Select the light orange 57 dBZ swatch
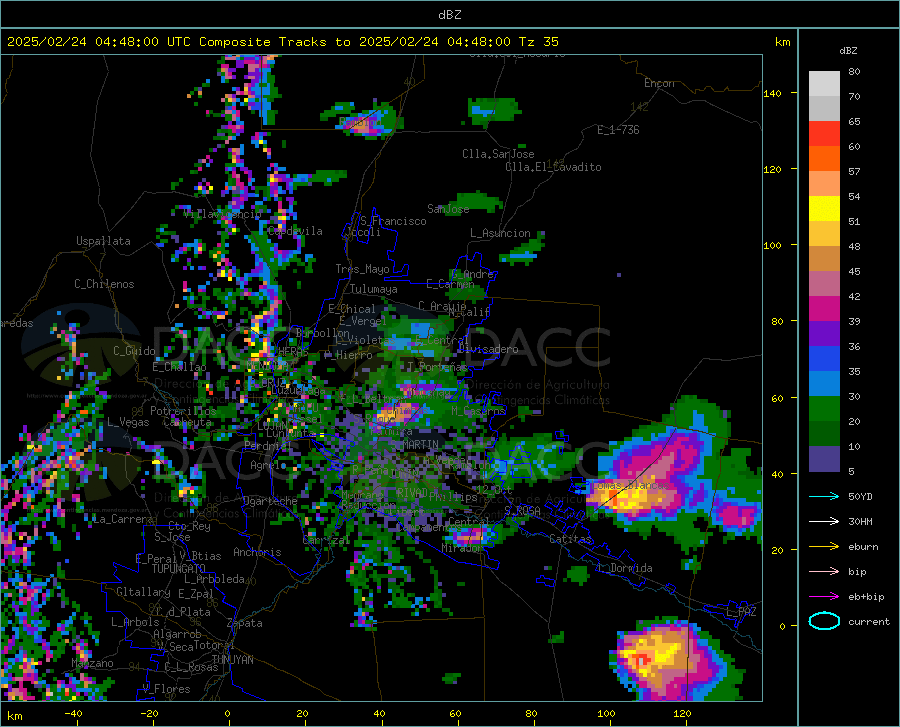 pos(824,184)
